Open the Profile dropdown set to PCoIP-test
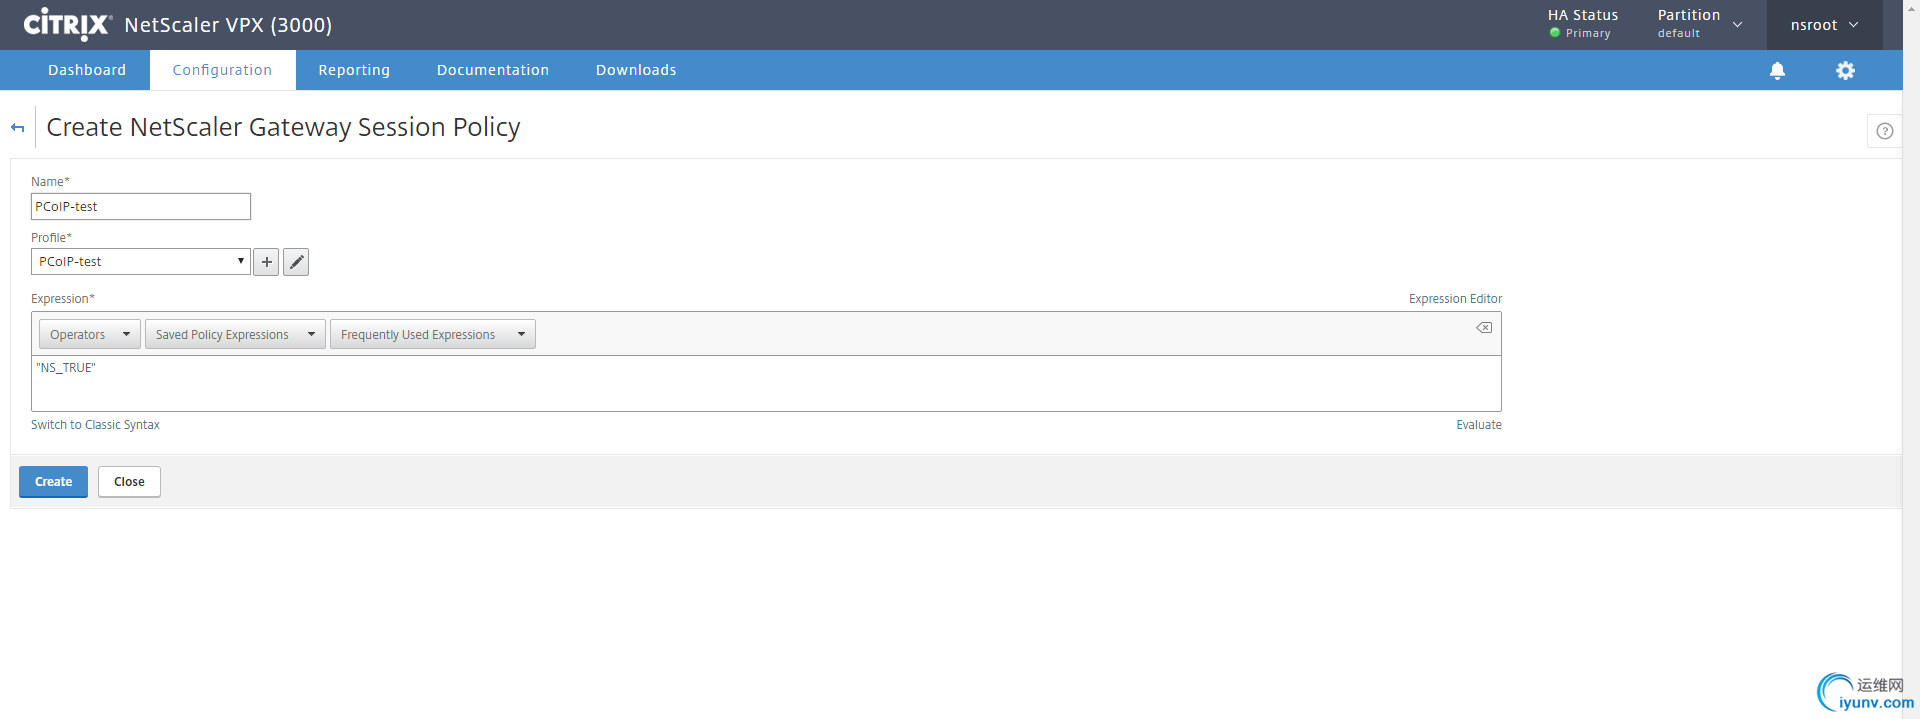Image resolution: width=1920 pixels, height=719 pixels. (x=140, y=261)
